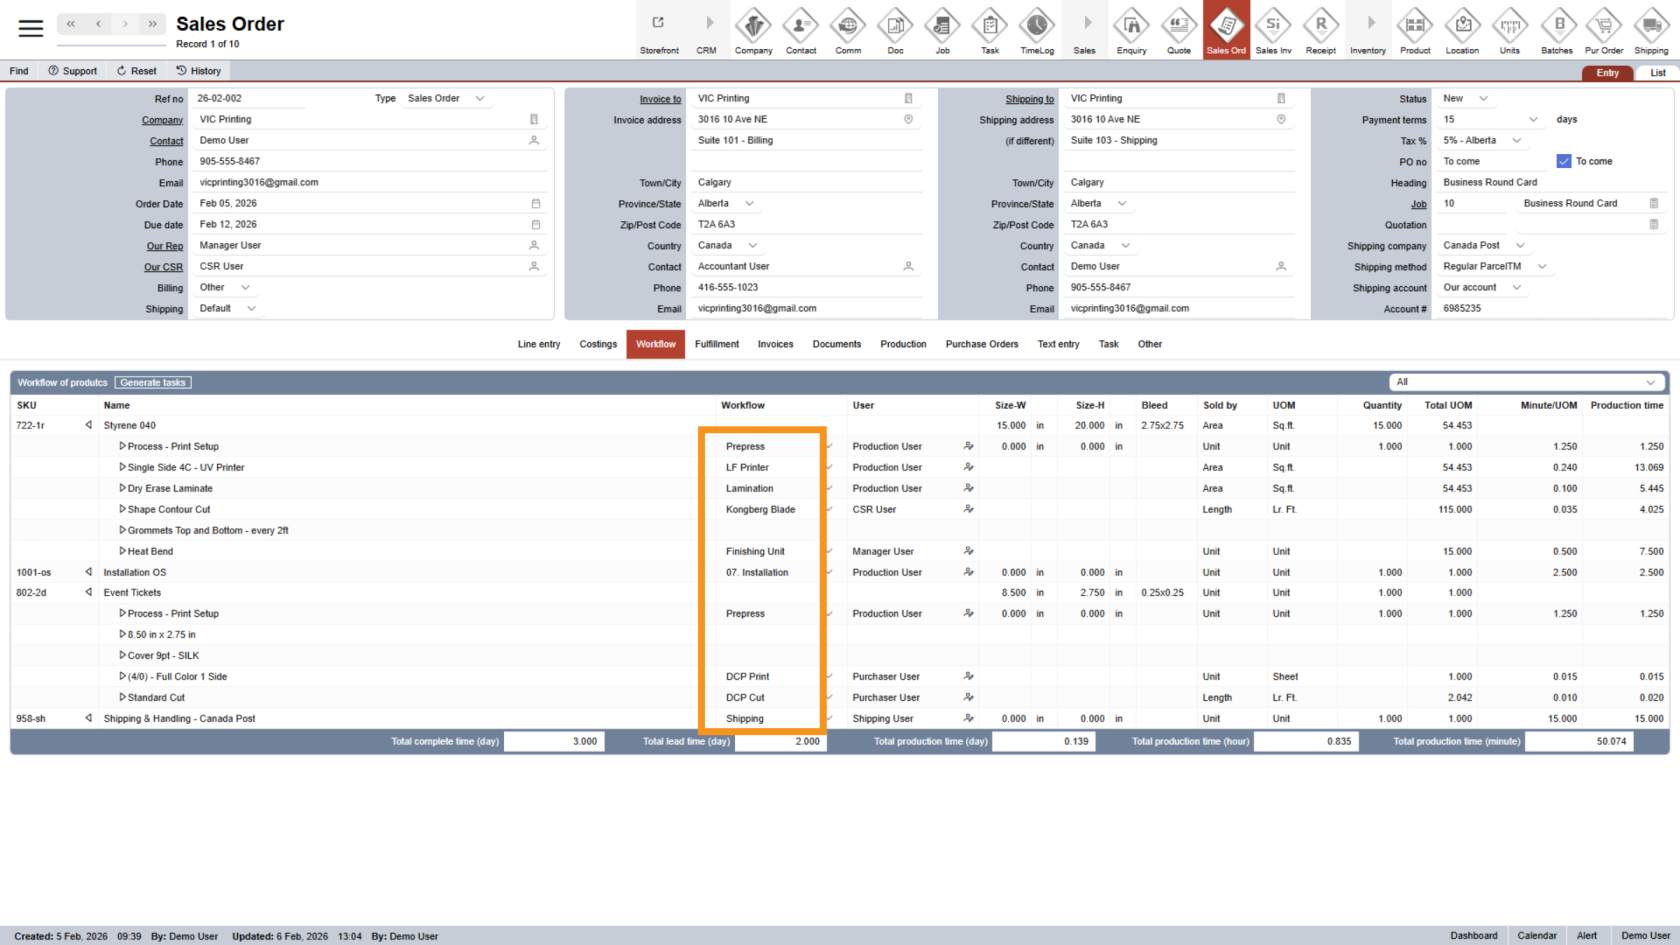The image size is (1680, 945).
Task: Open the hamburger main menu
Action: 31,28
